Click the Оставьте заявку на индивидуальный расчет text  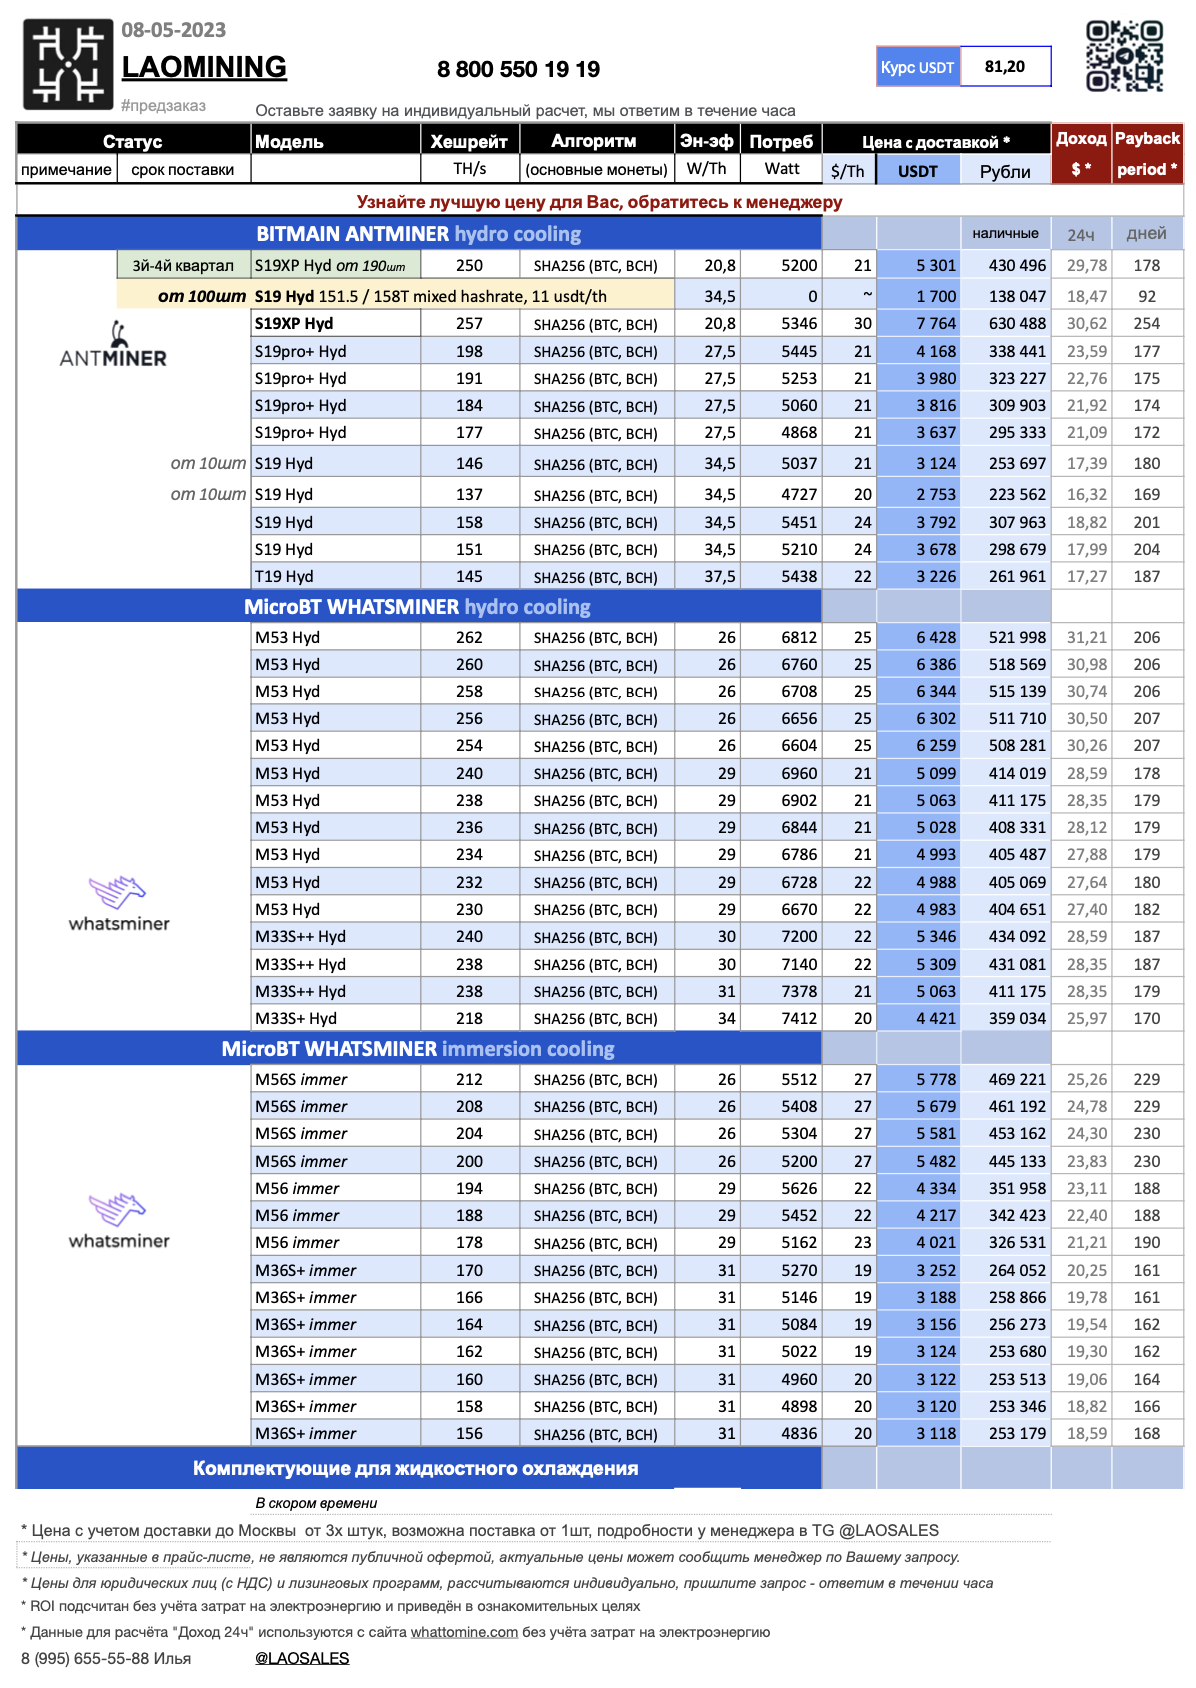coord(526,111)
